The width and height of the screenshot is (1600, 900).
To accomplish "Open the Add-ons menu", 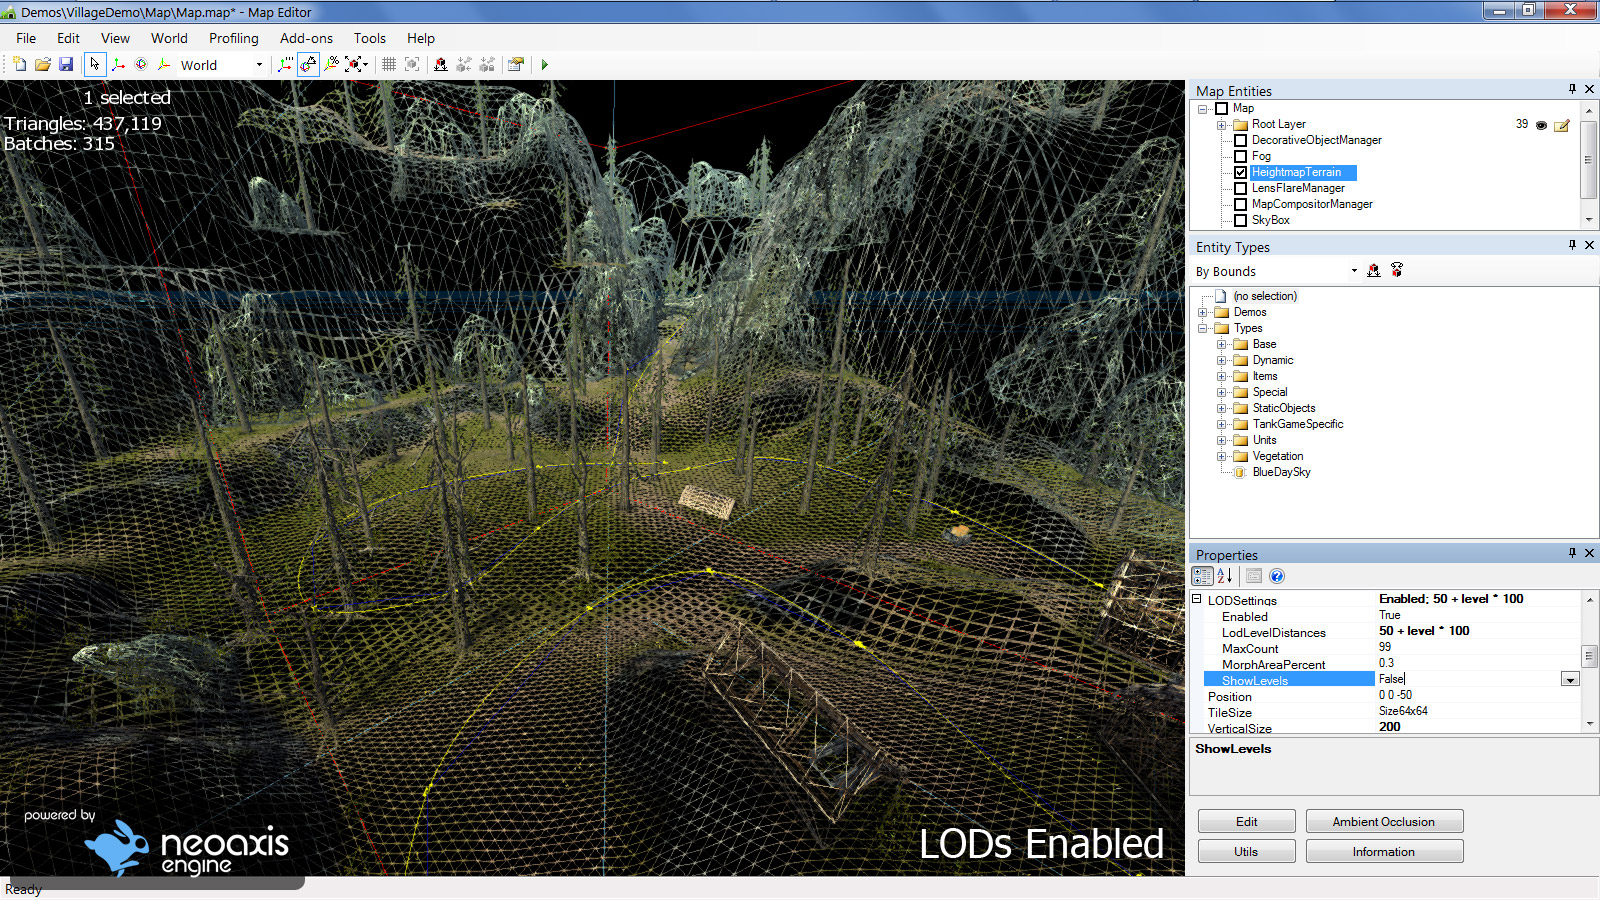I will [x=306, y=38].
